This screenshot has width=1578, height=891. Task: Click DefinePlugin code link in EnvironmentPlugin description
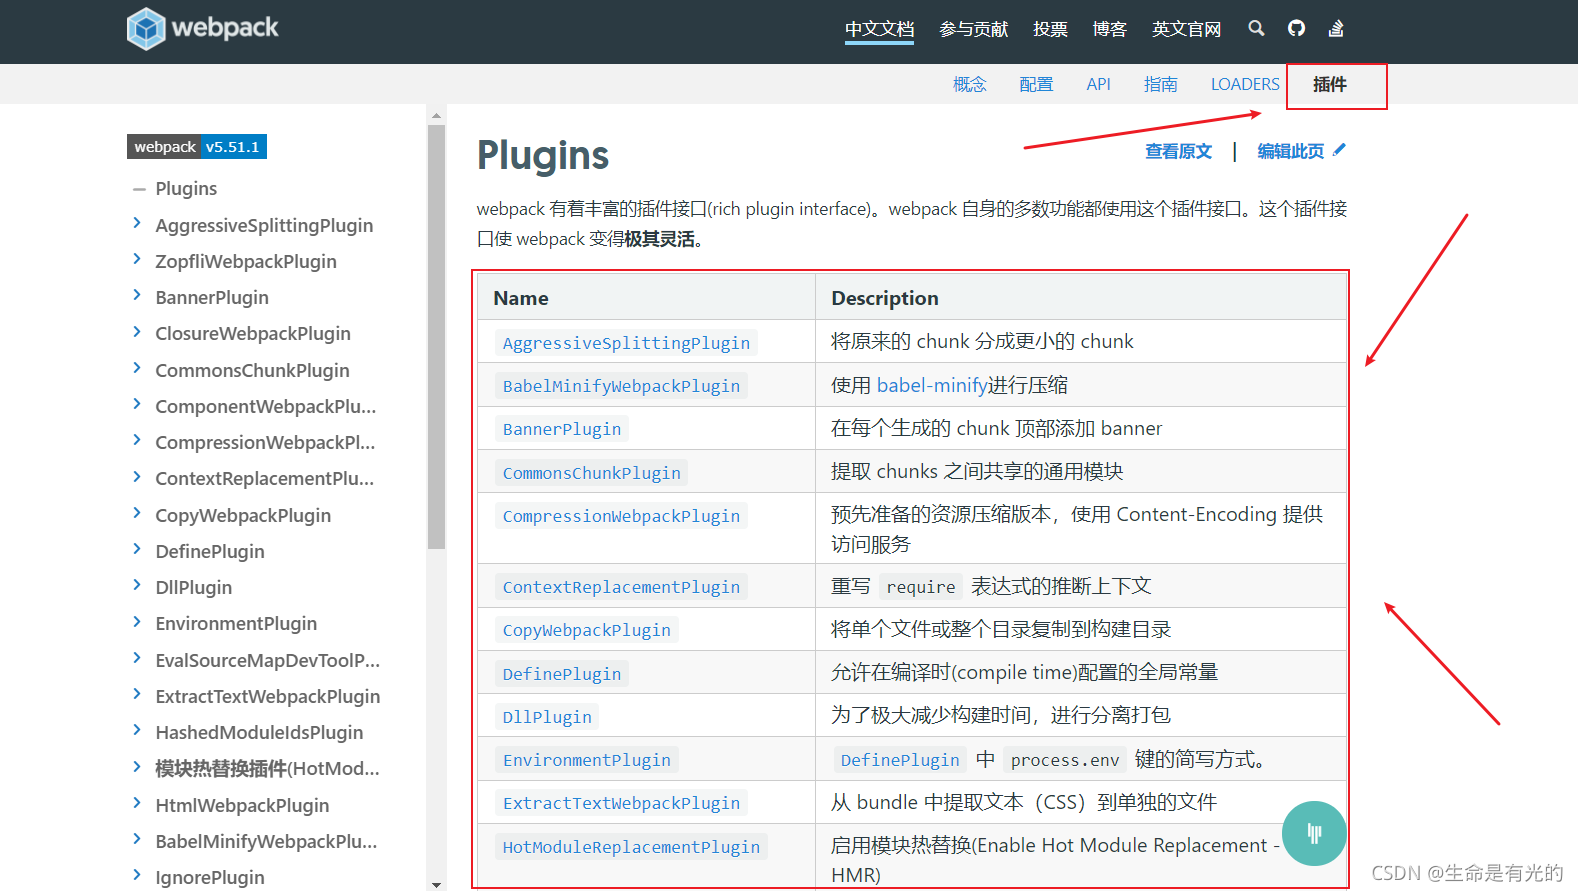click(x=900, y=760)
